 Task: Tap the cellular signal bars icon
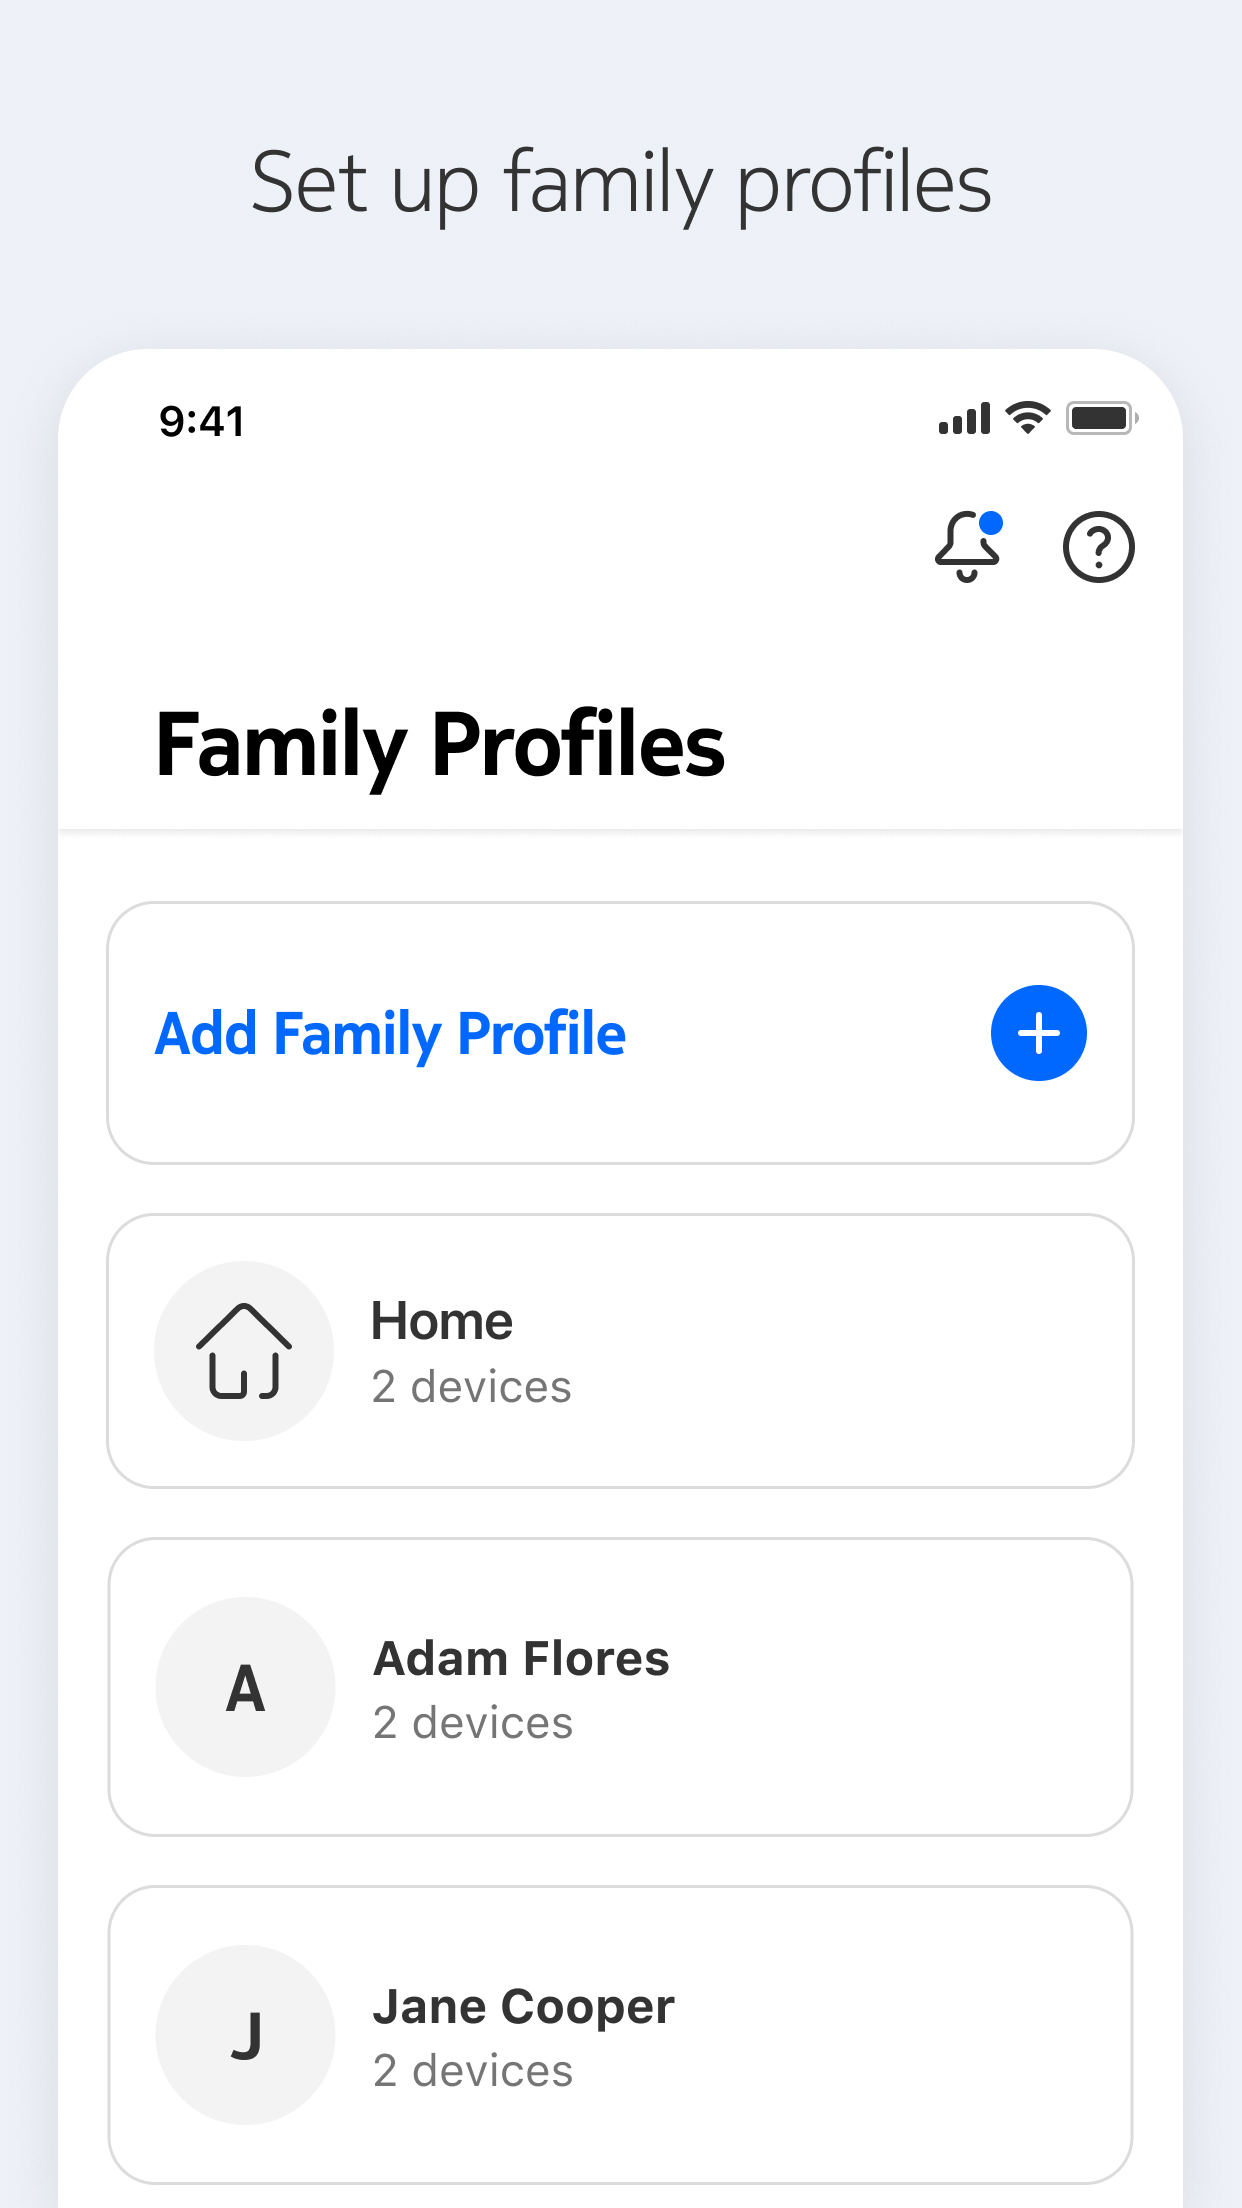pos(964,419)
